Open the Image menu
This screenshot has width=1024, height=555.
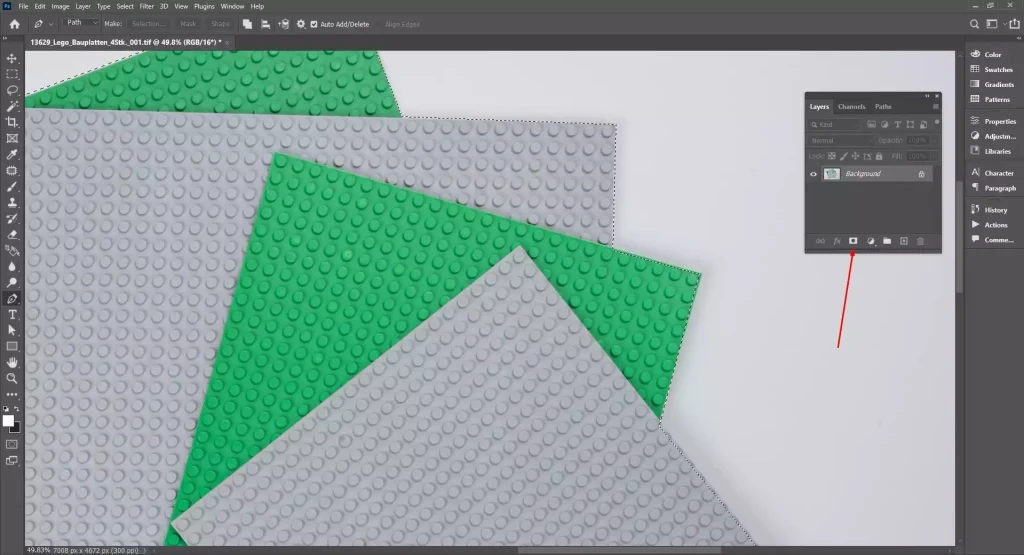pyautogui.click(x=60, y=7)
